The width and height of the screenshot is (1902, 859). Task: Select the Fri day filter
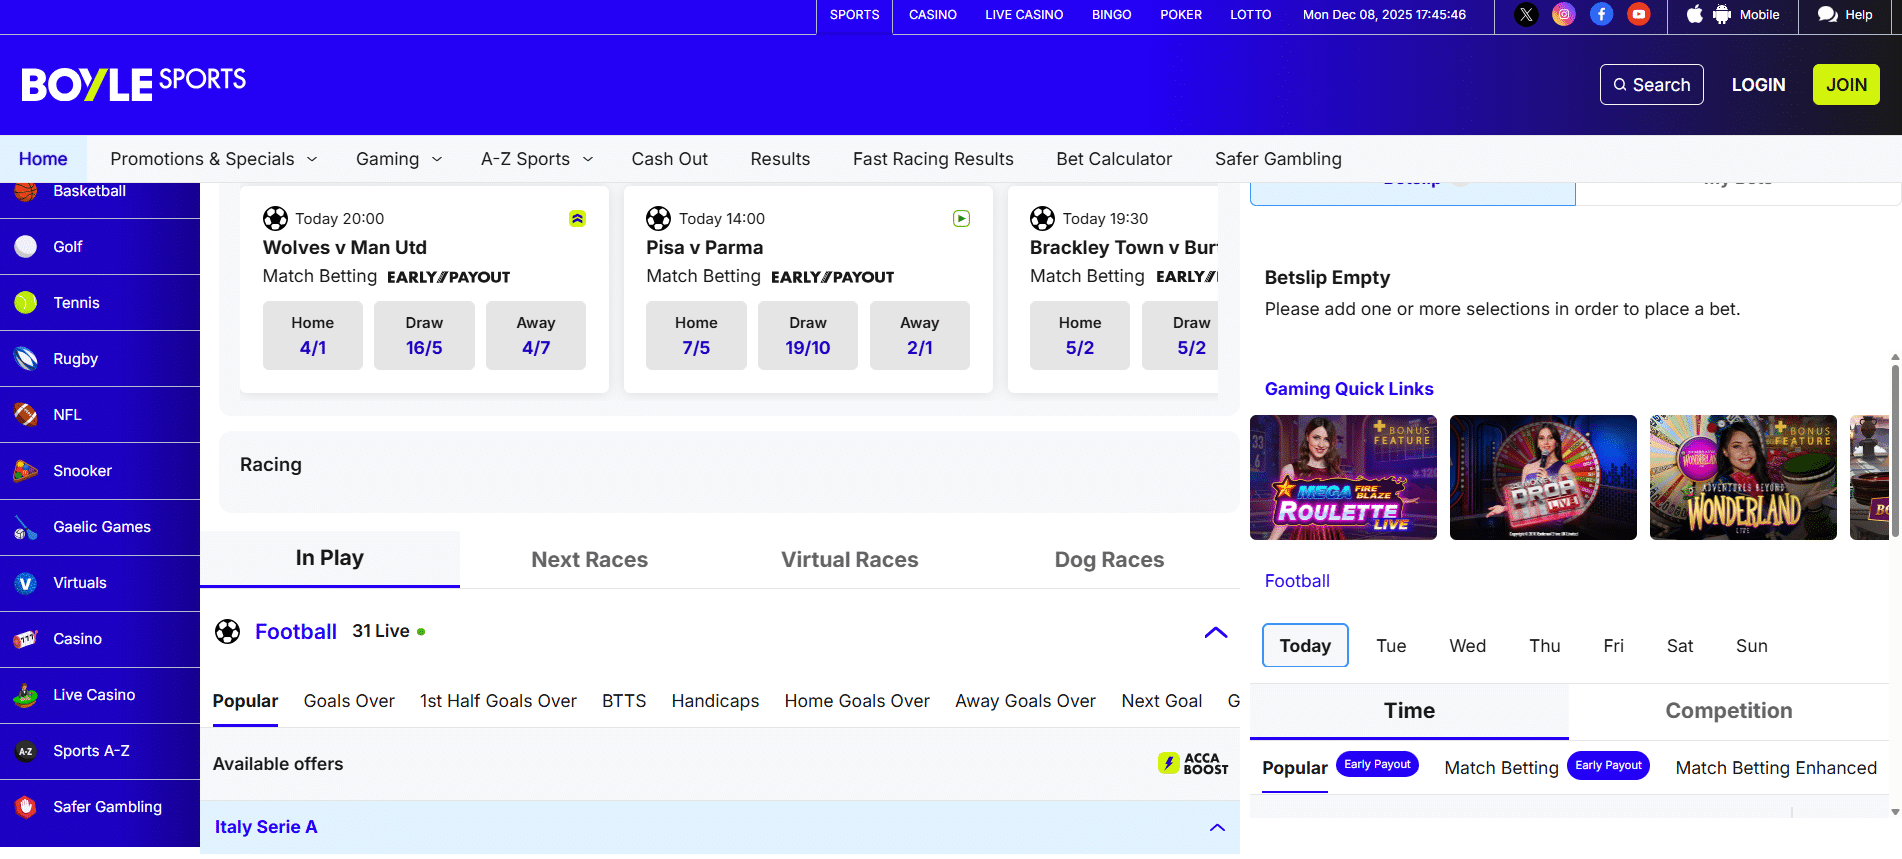[x=1613, y=646]
